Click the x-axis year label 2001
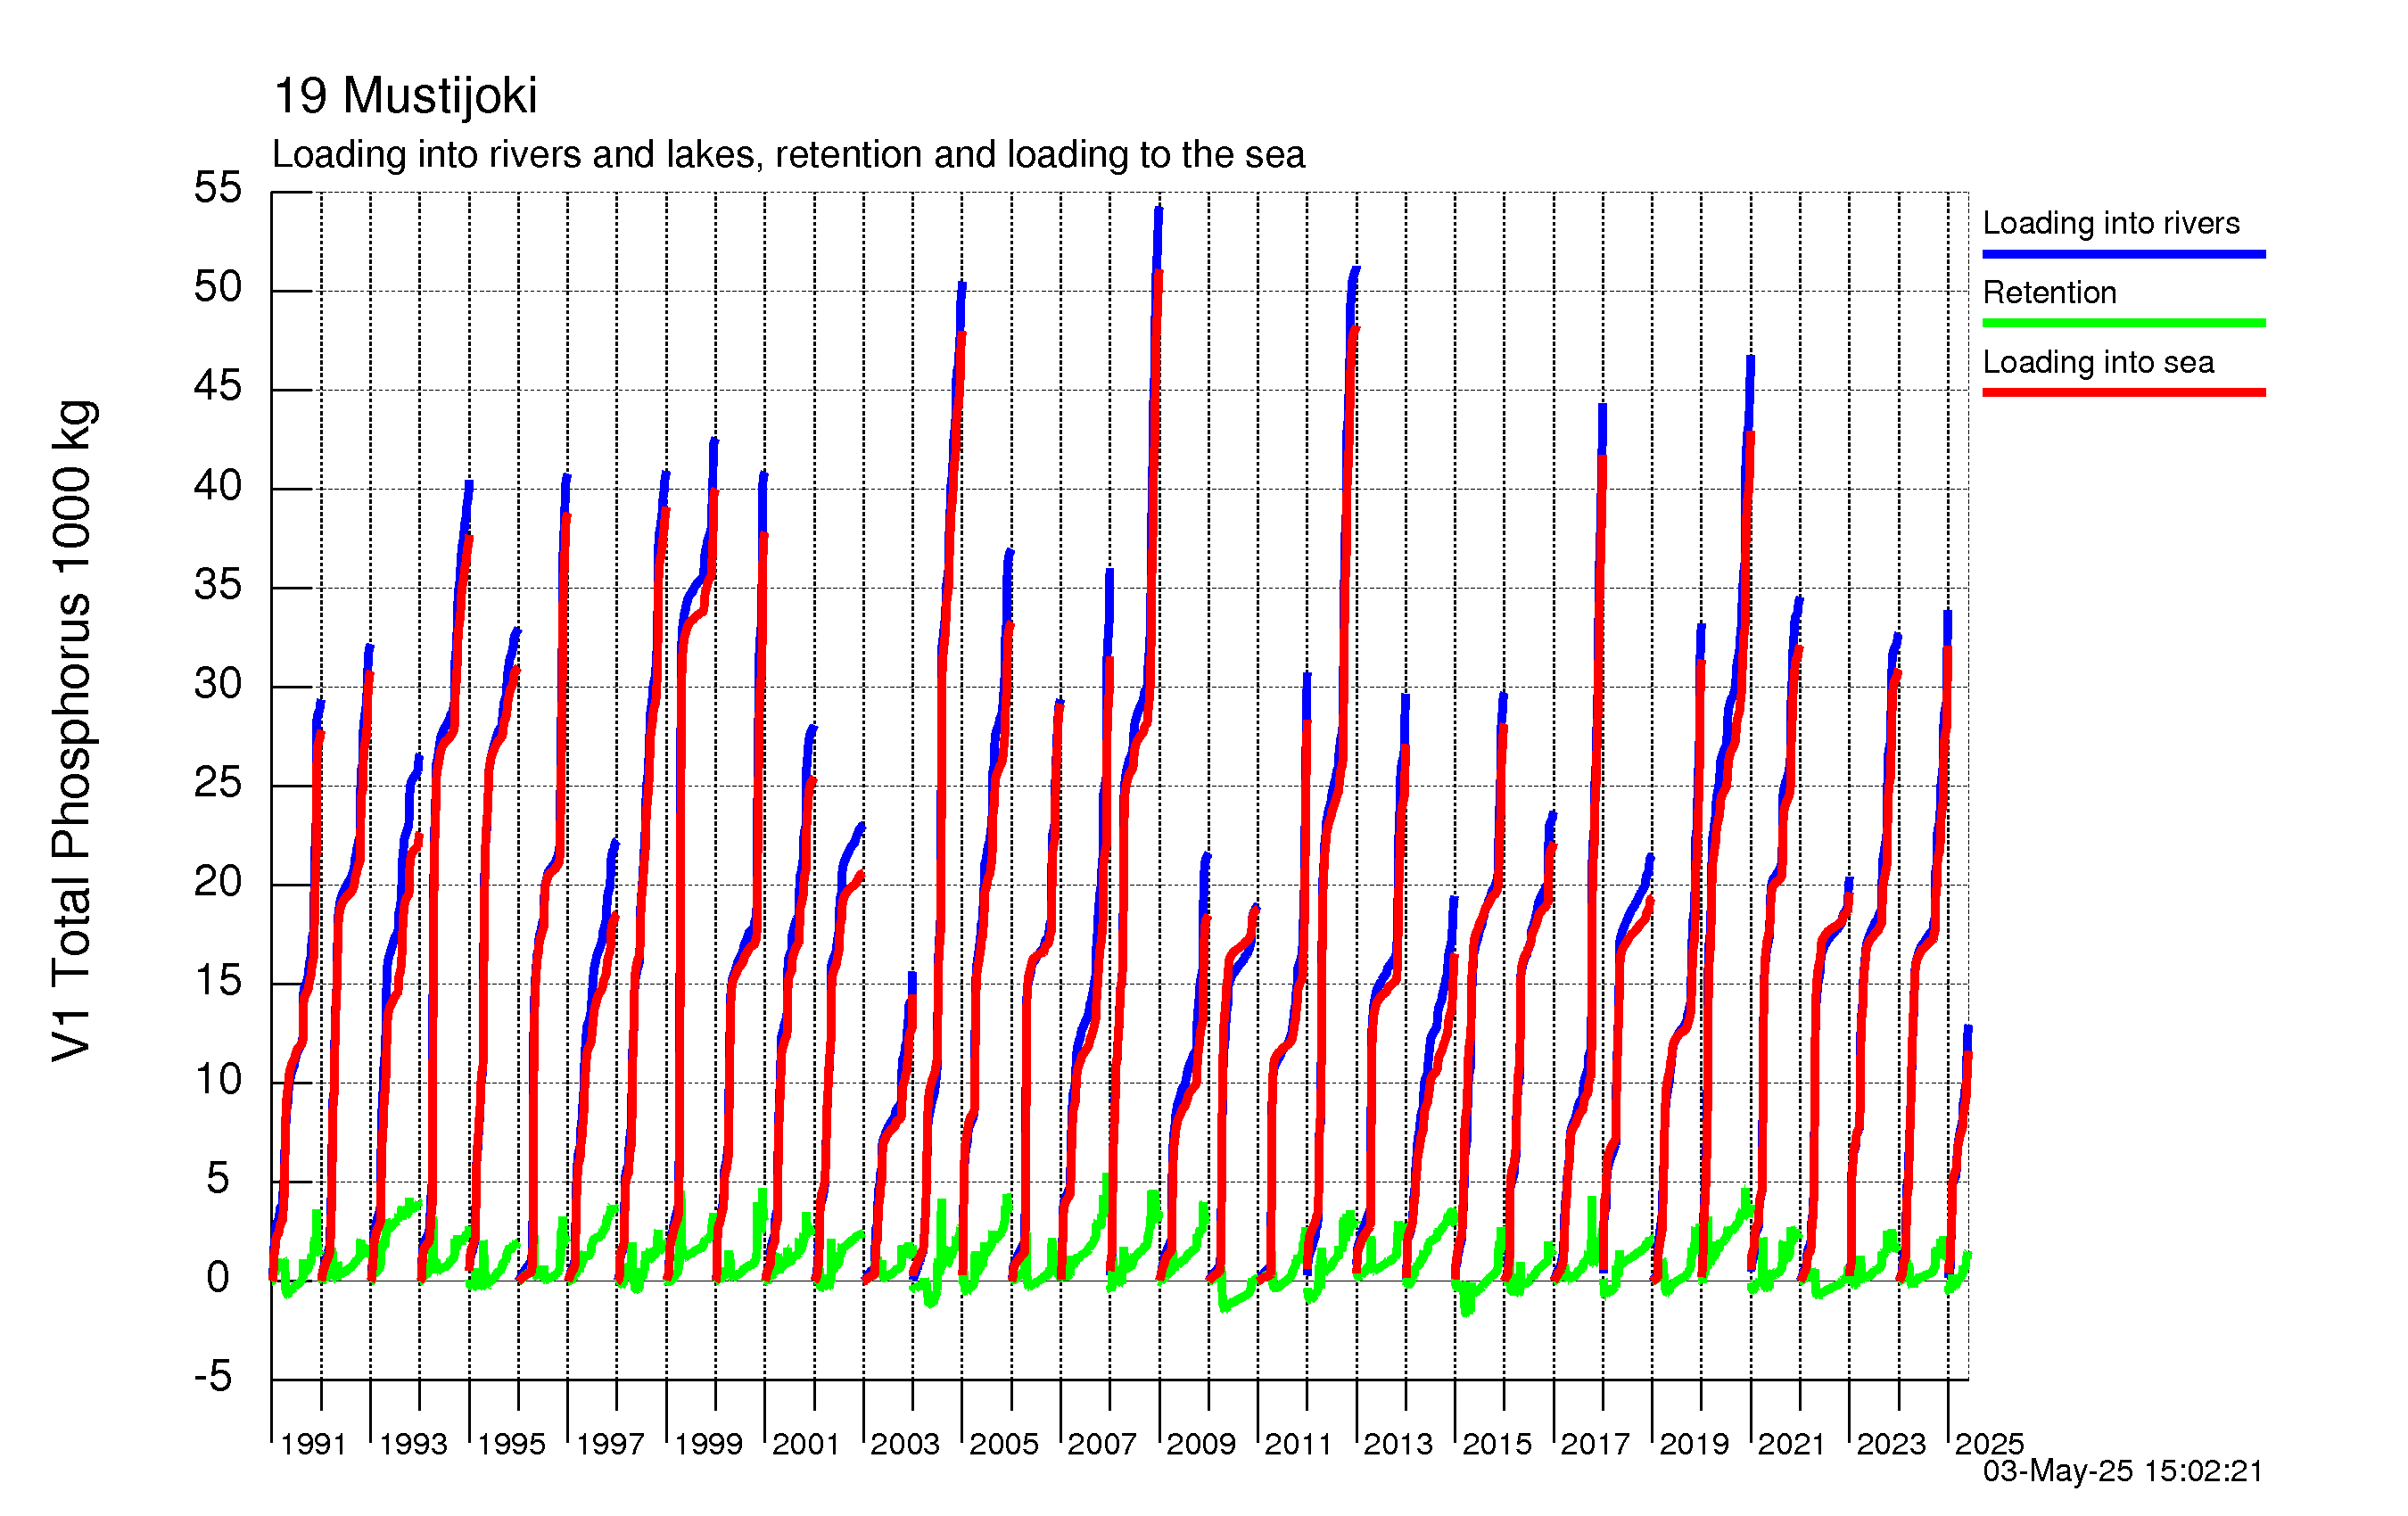 (806, 1445)
